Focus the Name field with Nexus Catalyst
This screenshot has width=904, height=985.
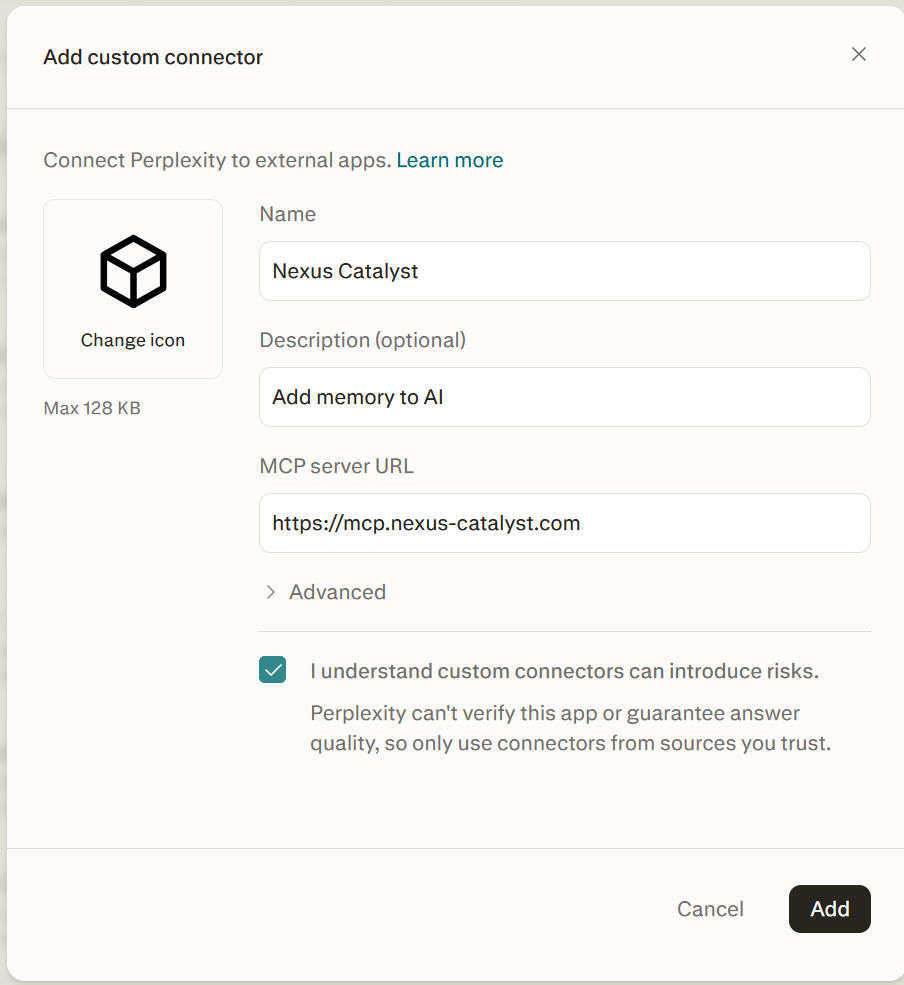[565, 271]
